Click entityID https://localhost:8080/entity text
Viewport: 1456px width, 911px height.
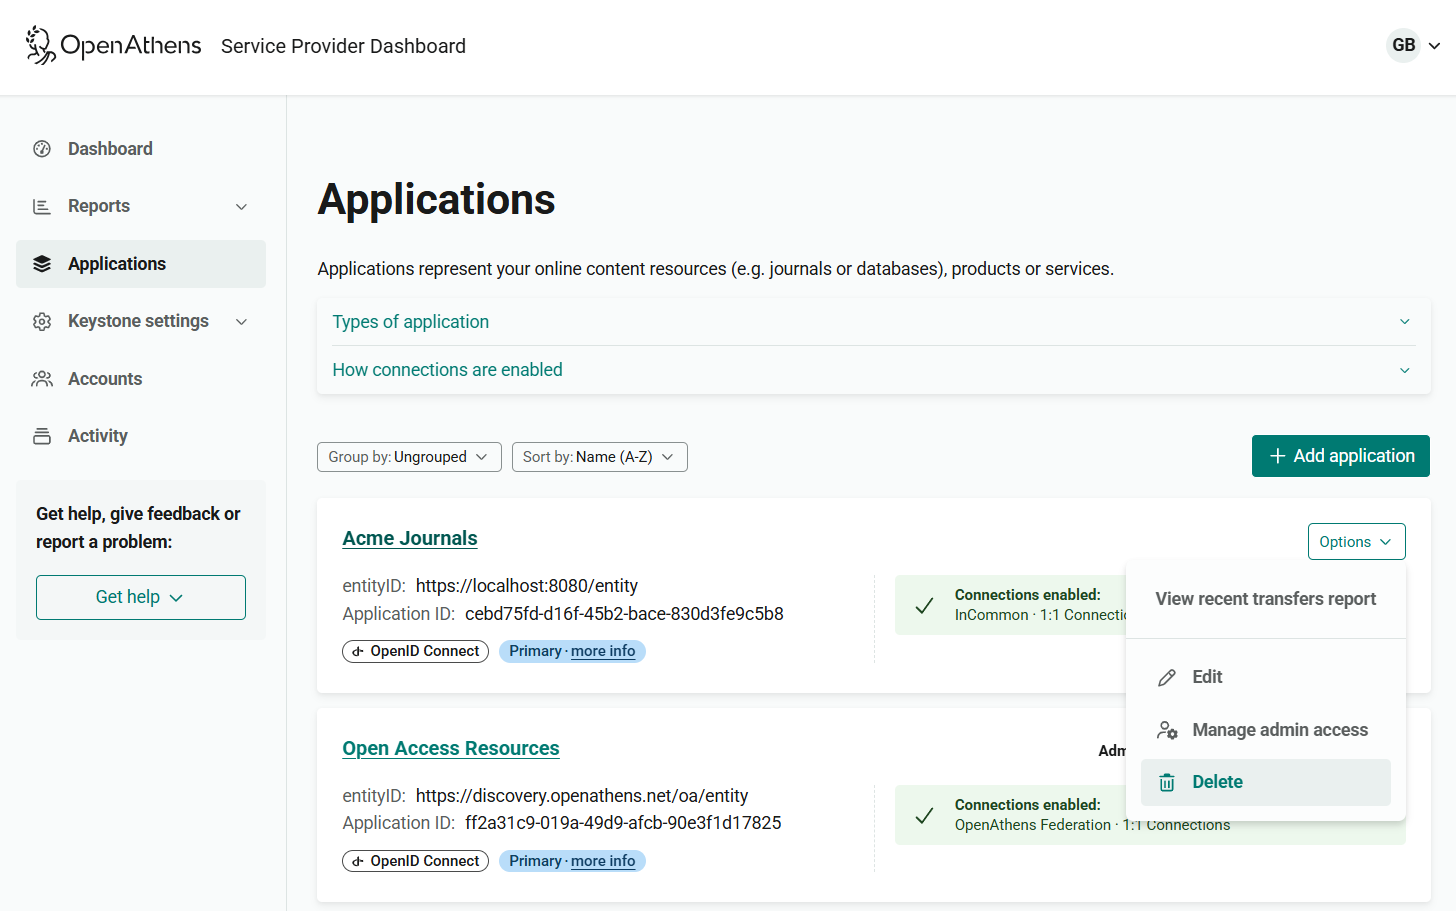click(527, 586)
